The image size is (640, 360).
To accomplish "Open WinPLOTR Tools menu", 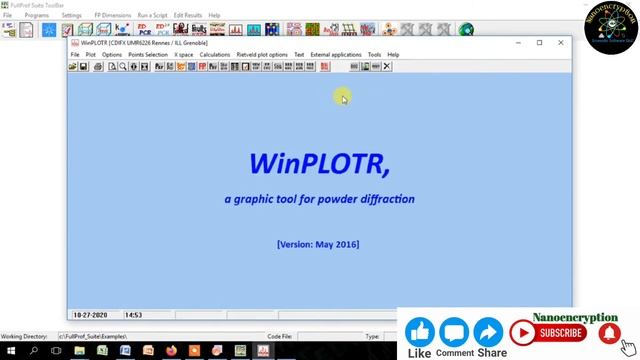I will tap(374, 55).
